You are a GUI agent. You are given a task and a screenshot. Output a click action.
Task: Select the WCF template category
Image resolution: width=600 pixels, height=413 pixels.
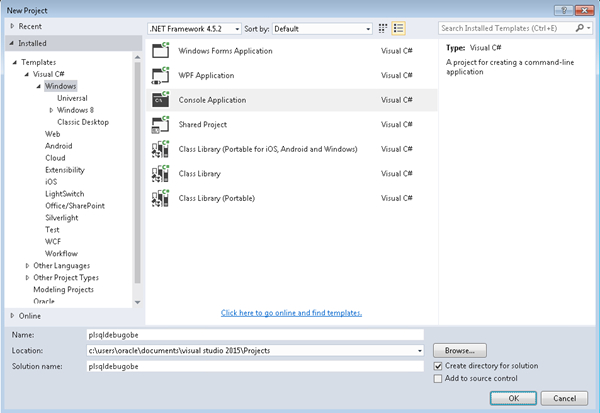(x=53, y=242)
